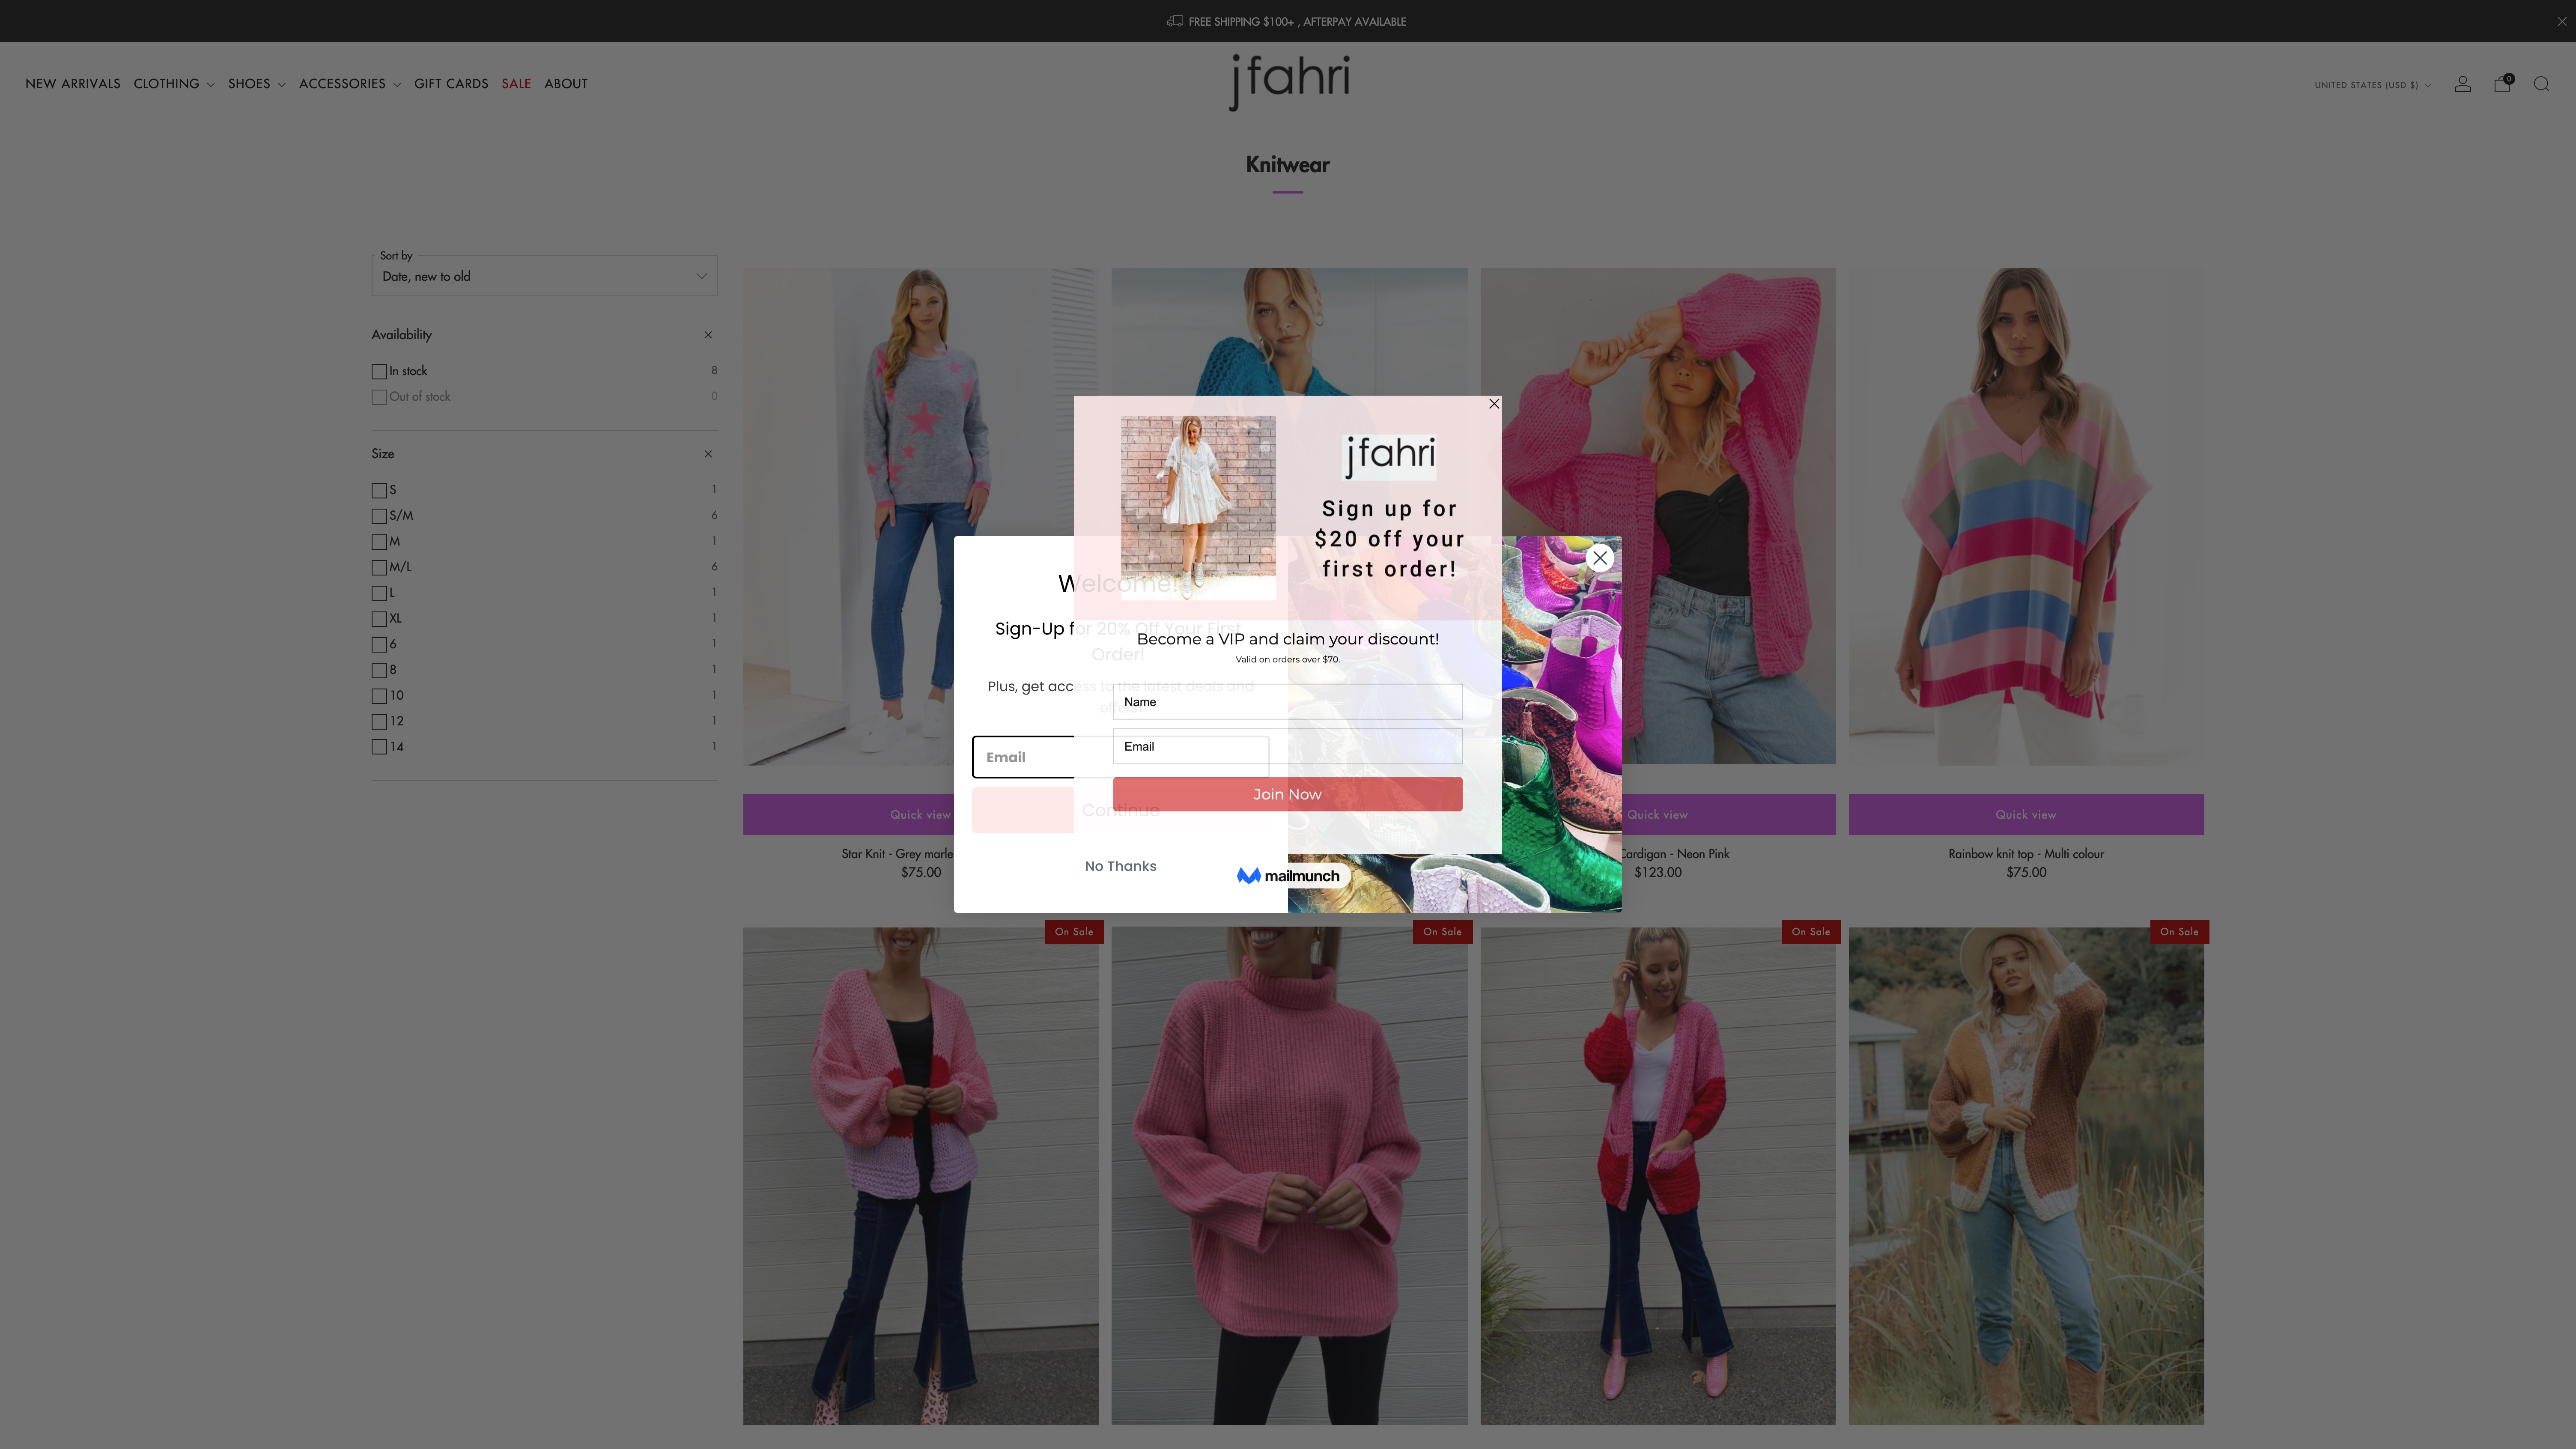Expand the CLOTHING menu chevron

coord(211,84)
